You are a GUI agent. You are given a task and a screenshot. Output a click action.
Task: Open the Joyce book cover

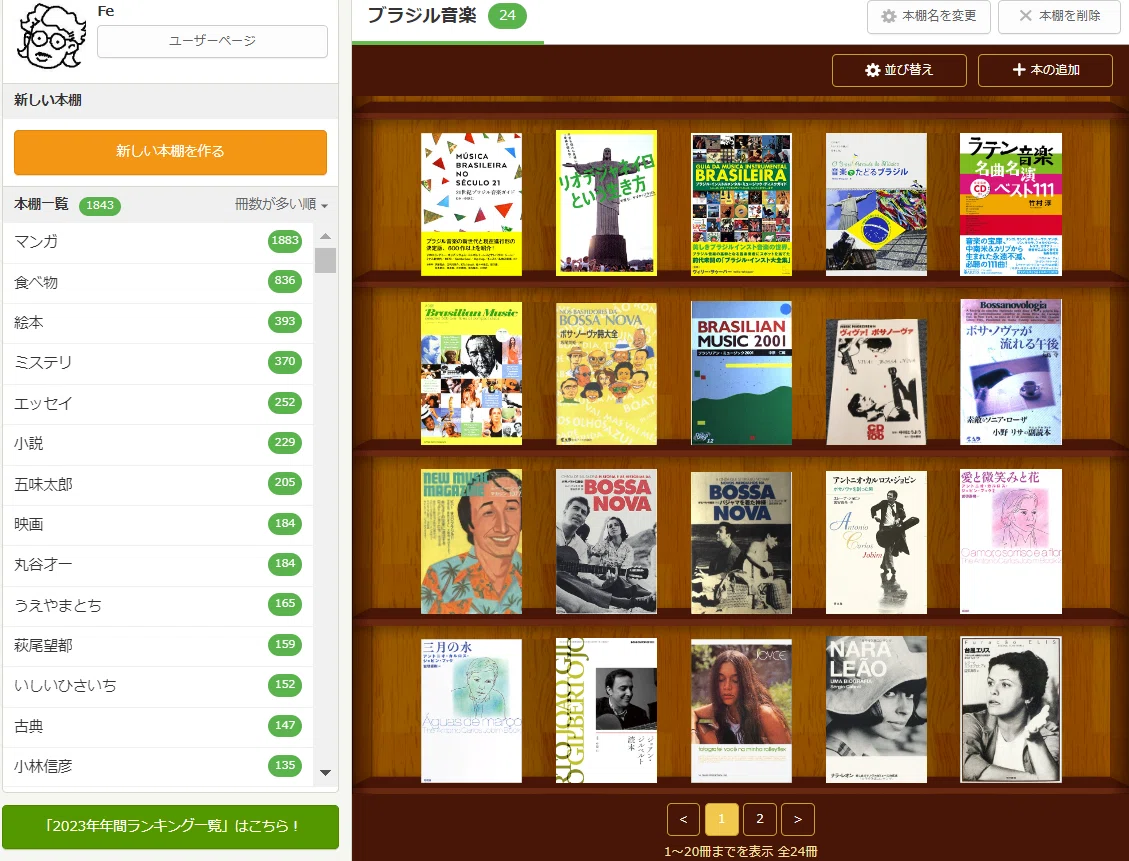(742, 711)
